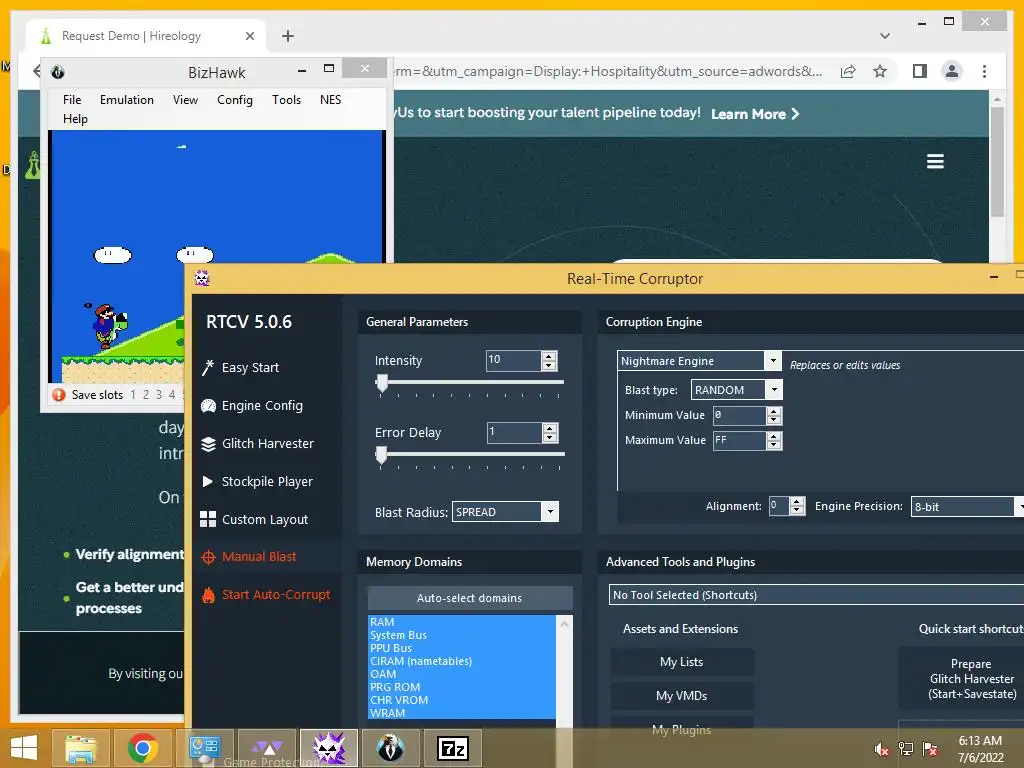Click the Maximum Value FF field
Screen dimensions: 1024x768
[739, 441]
